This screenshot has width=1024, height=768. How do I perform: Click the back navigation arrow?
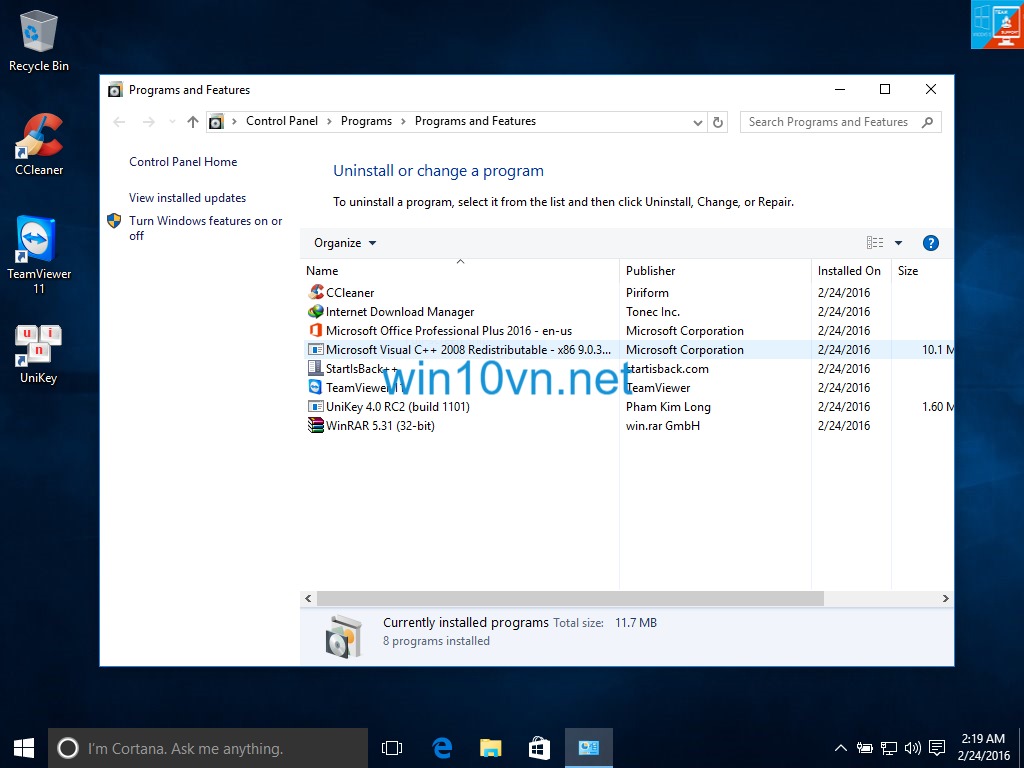[x=119, y=121]
